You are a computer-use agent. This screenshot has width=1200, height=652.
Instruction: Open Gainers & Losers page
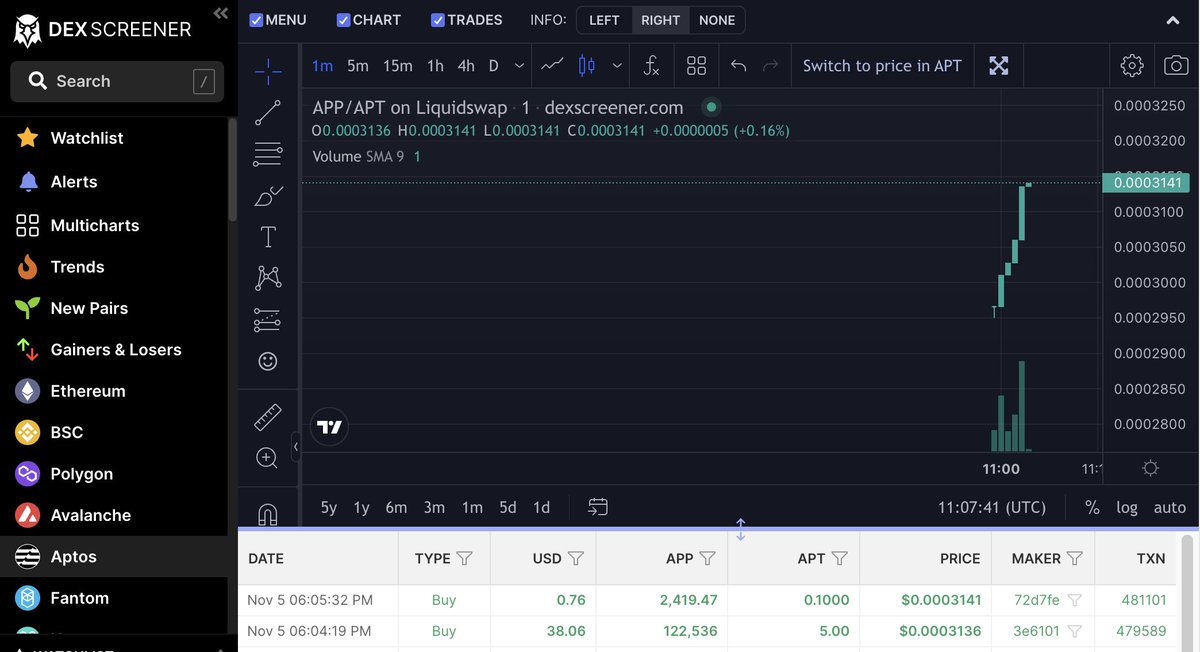tap(114, 350)
